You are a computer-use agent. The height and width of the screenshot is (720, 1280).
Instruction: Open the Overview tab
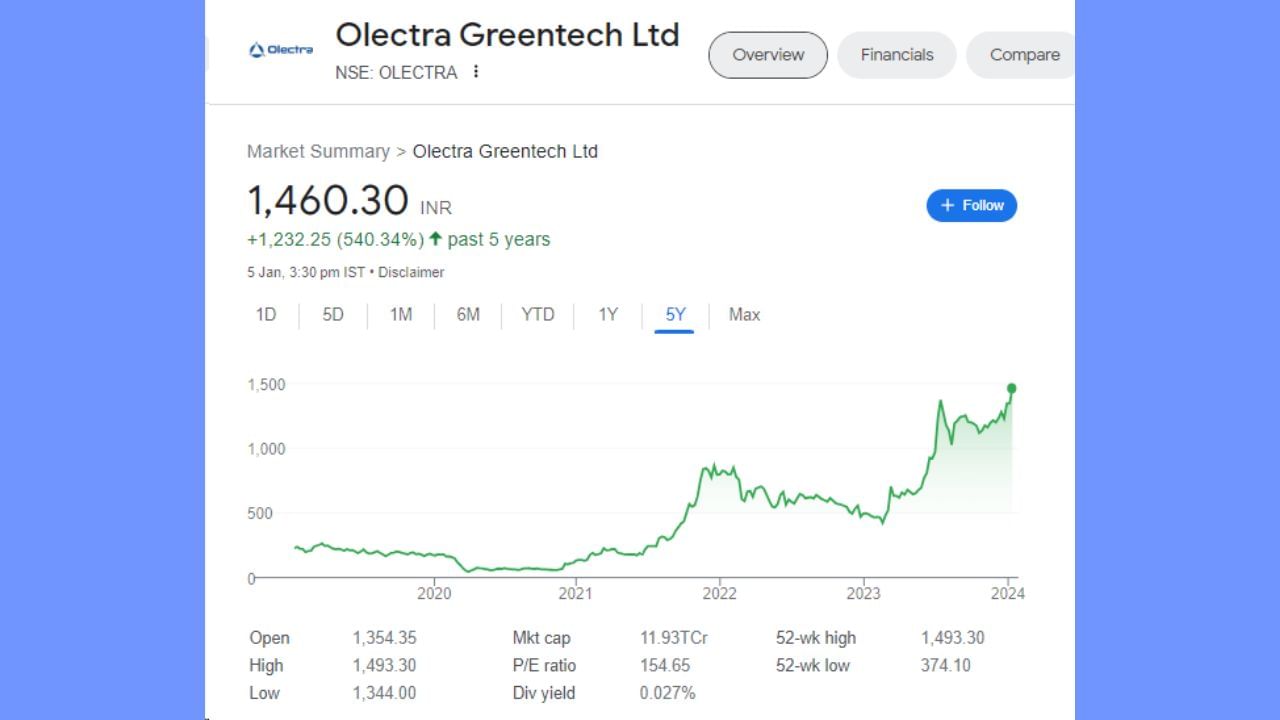(x=768, y=55)
